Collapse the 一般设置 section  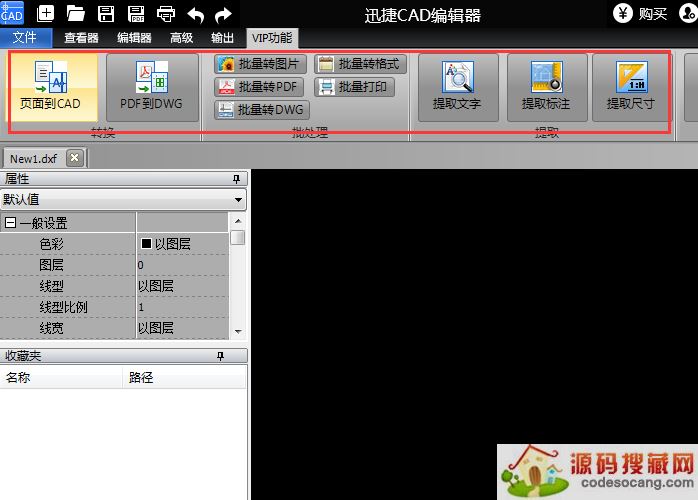point(10,223)
